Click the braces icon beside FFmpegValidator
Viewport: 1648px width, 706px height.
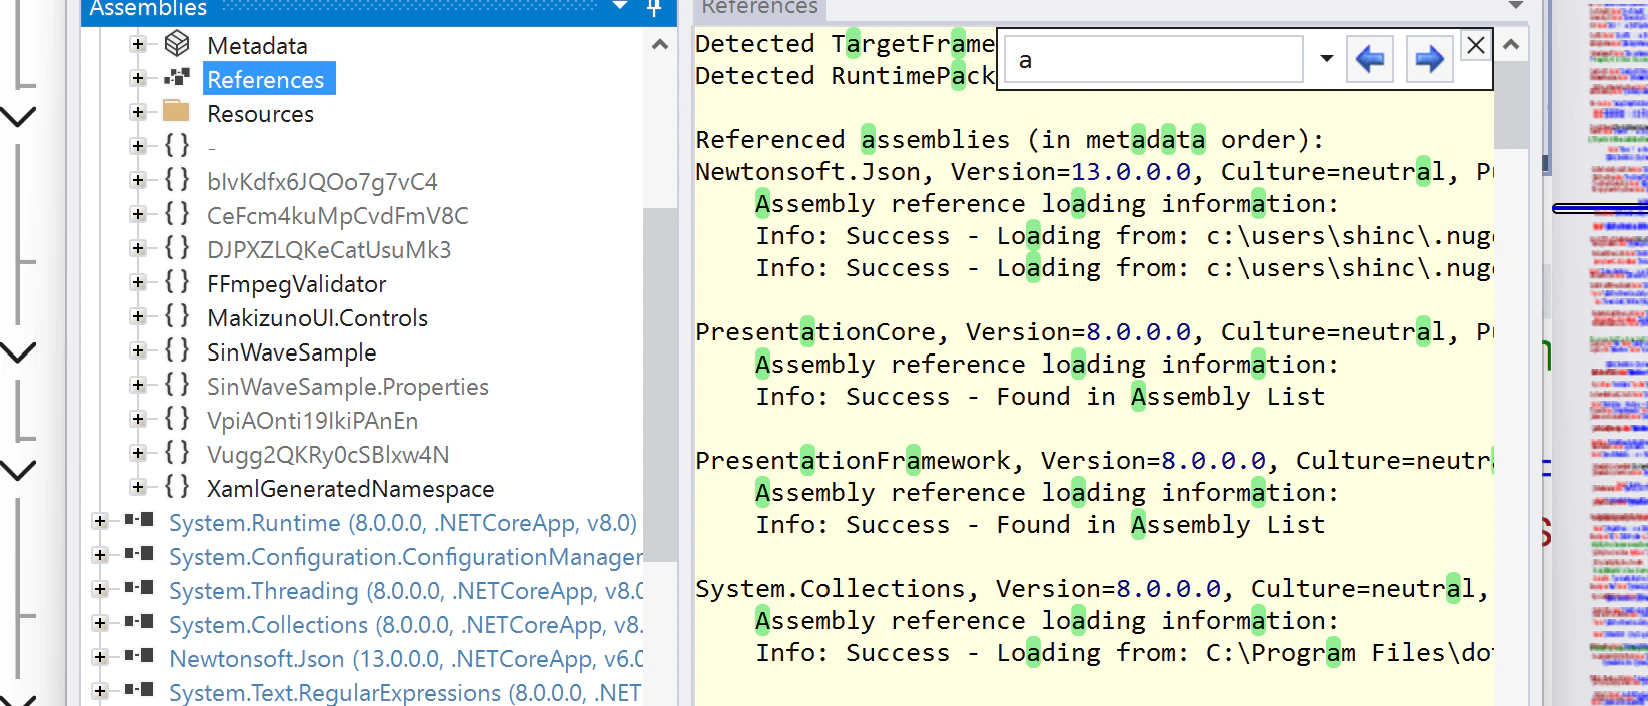[x=177, y=282]
